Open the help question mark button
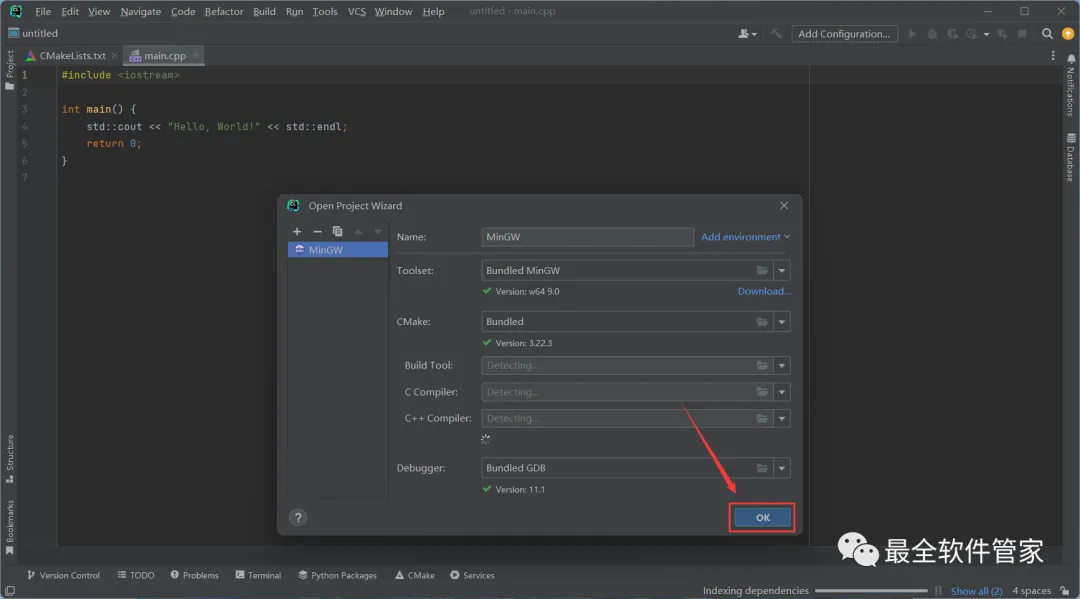The height and width of the screenshot is (599, 1080). click(298, 517)
